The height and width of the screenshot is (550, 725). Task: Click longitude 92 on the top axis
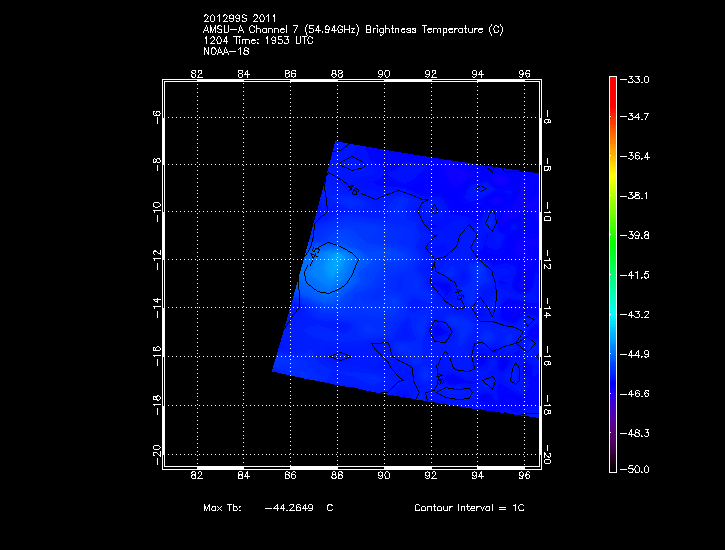pyautogui.click(x=431, y=73)
